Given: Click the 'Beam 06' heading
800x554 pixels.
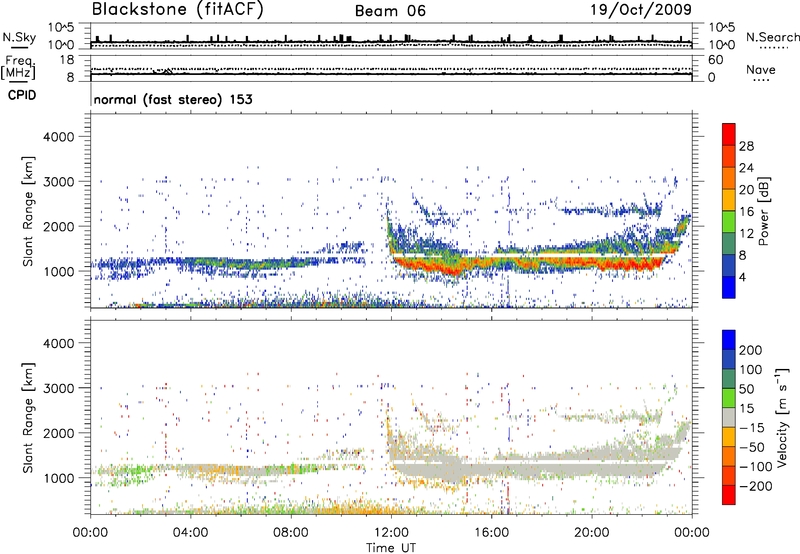Looking at the screenshot, I should 390,11.
